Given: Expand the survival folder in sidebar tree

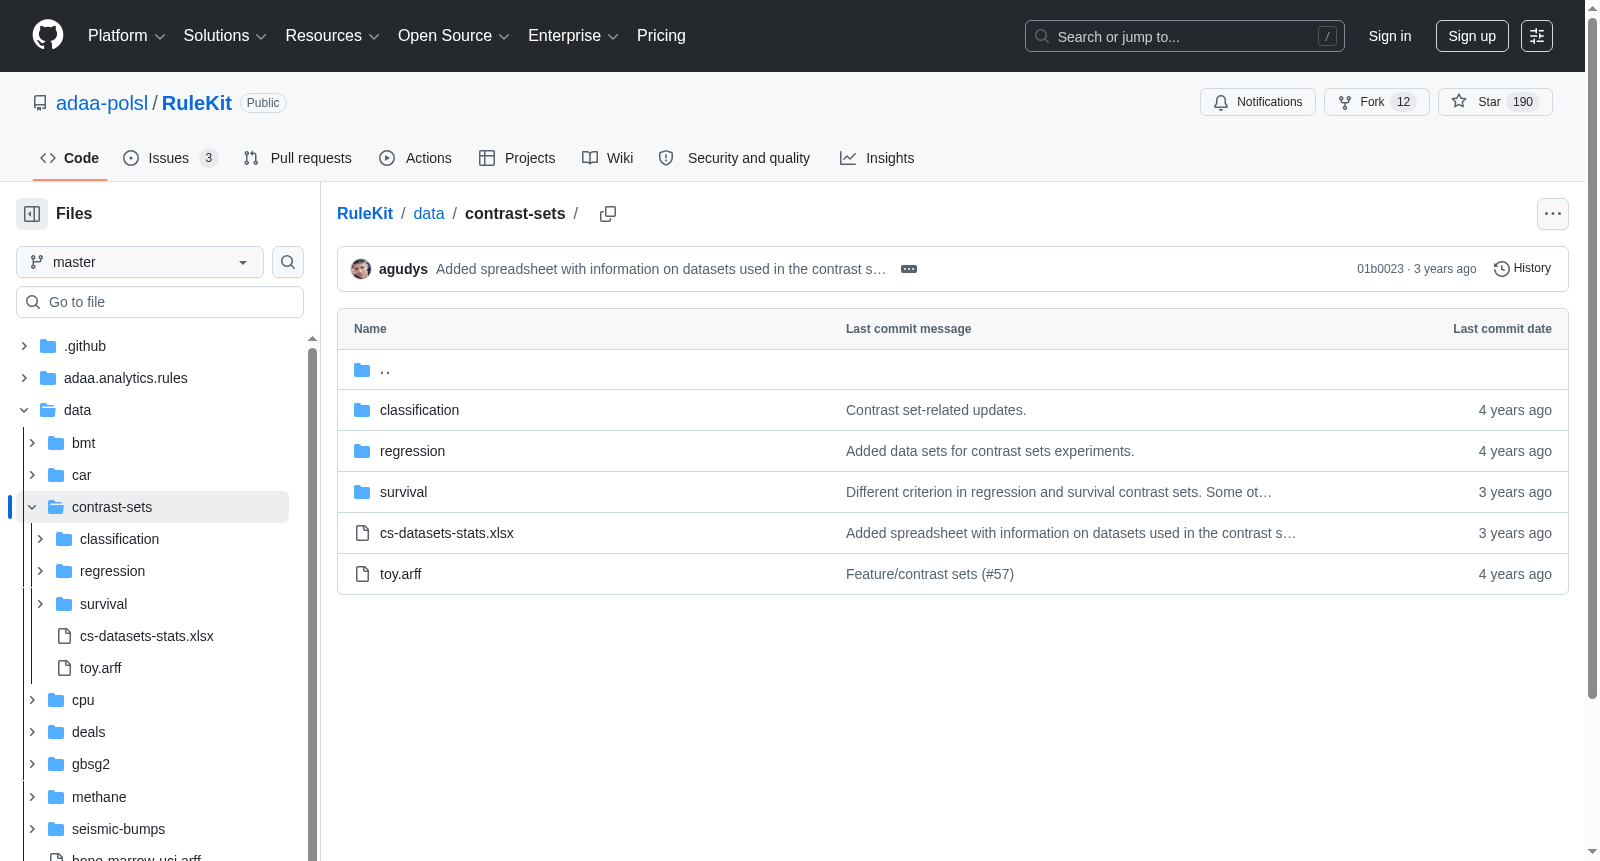Looking at the screenshot, I should pyautogui.click(x=40, y=604).
